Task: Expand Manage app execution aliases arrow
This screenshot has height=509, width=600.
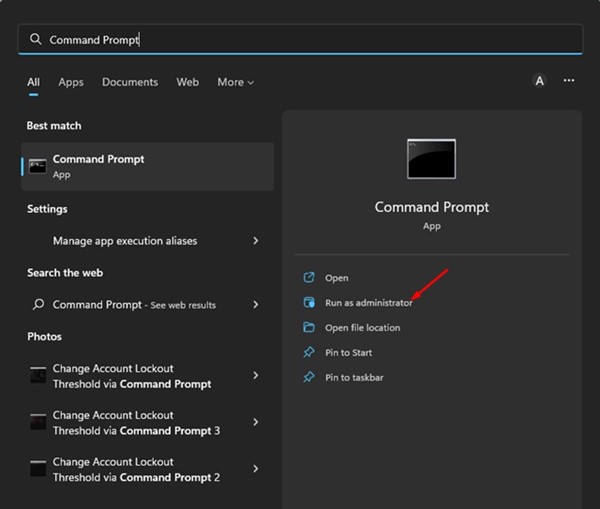Action: tap(256, 241)
